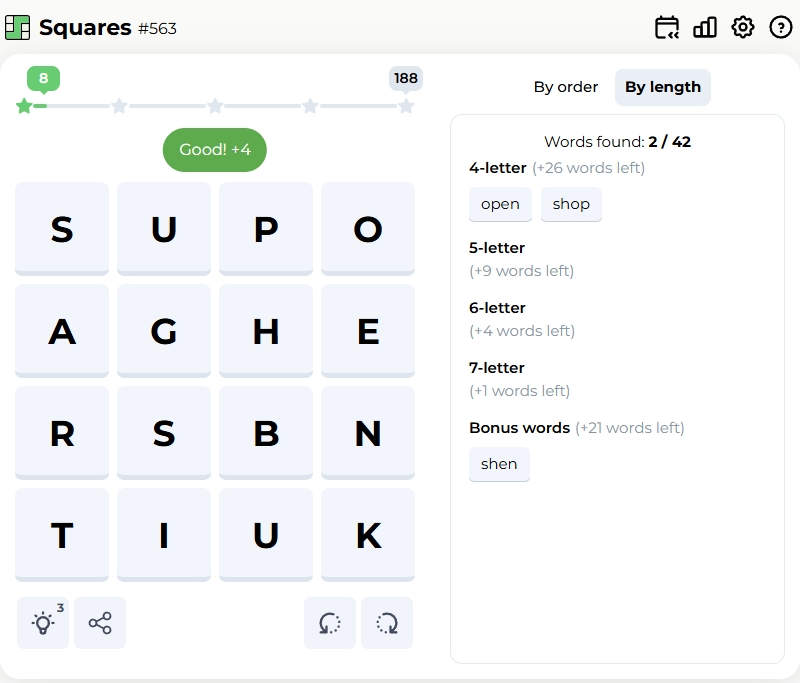Click the '+9 words left' text
This screenshot has height=683, width=800.
point(521,271)
